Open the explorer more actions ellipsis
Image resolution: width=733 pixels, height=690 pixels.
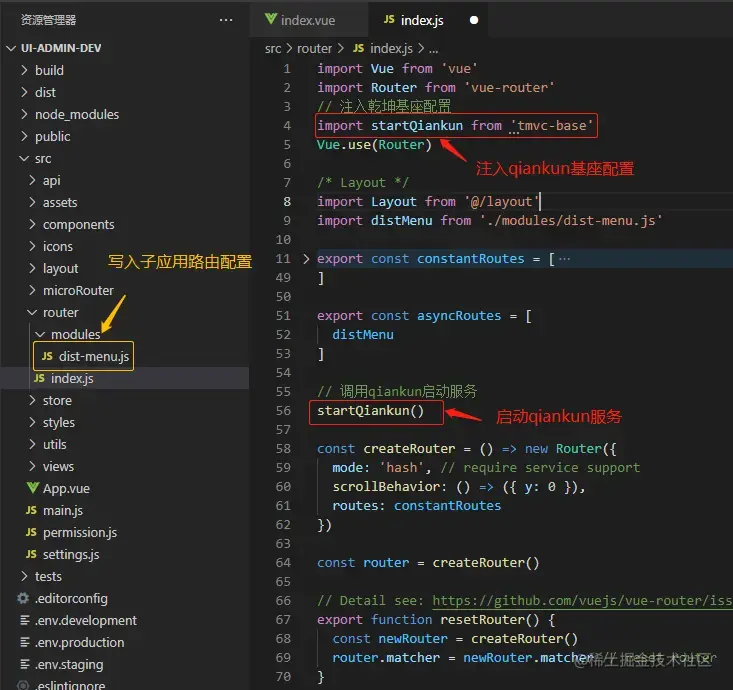pyautogui.click(x=226, y=20)
